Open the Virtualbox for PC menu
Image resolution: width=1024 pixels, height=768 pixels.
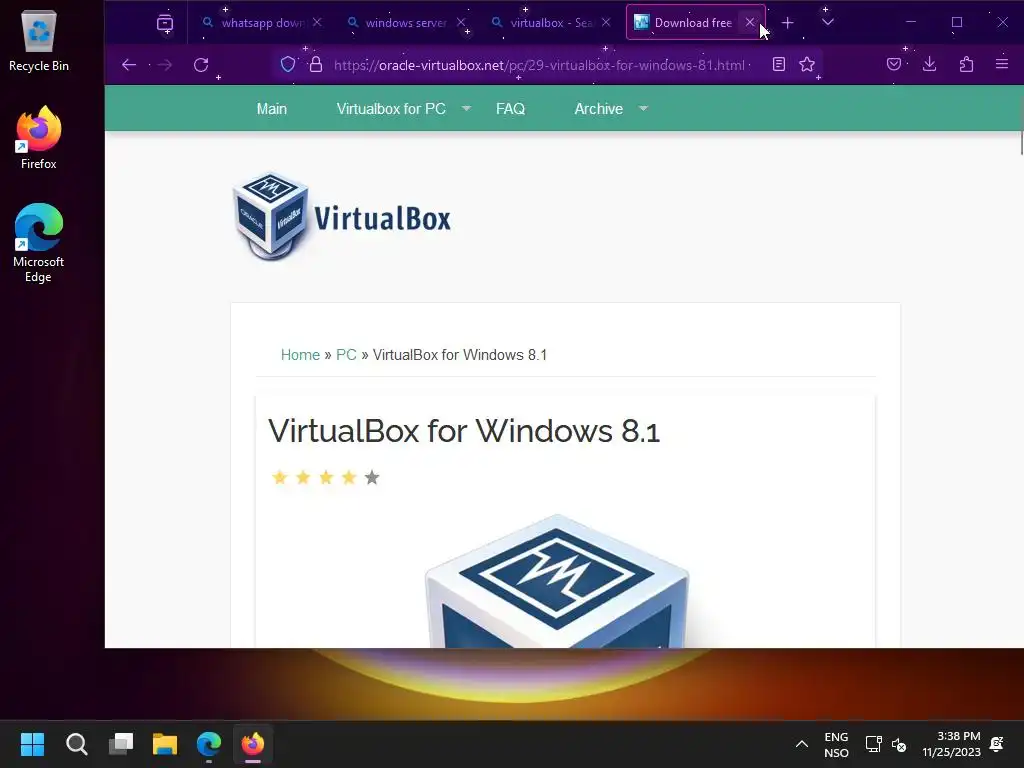click(x=391, y=109)
